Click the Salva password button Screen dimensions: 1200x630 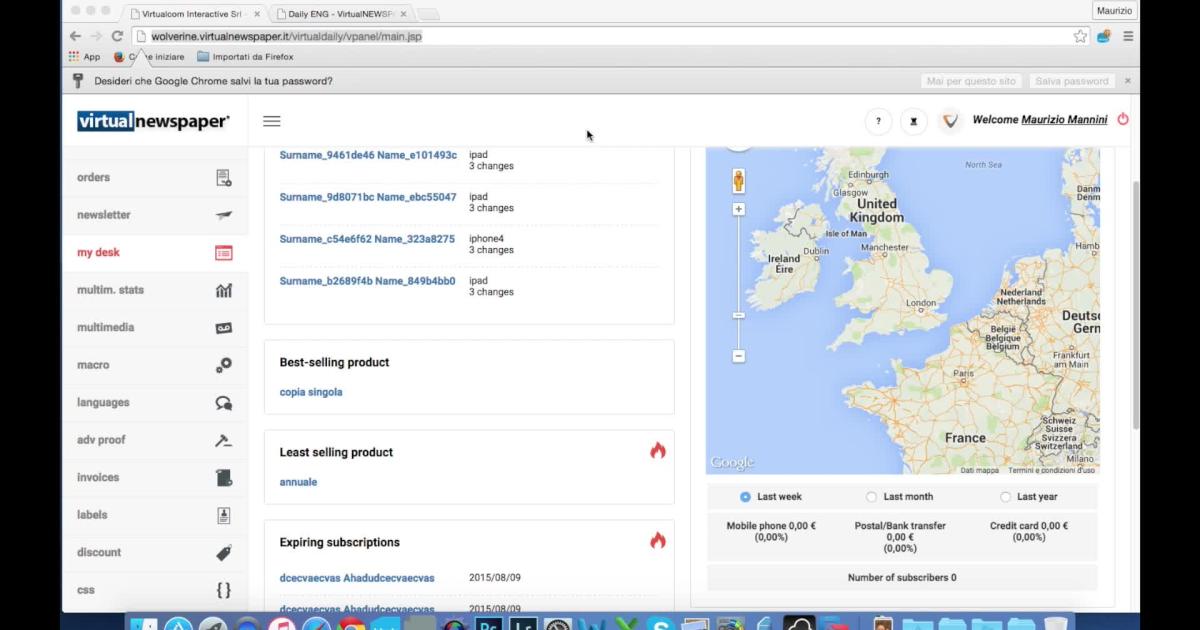click(x=1071, y=81)
